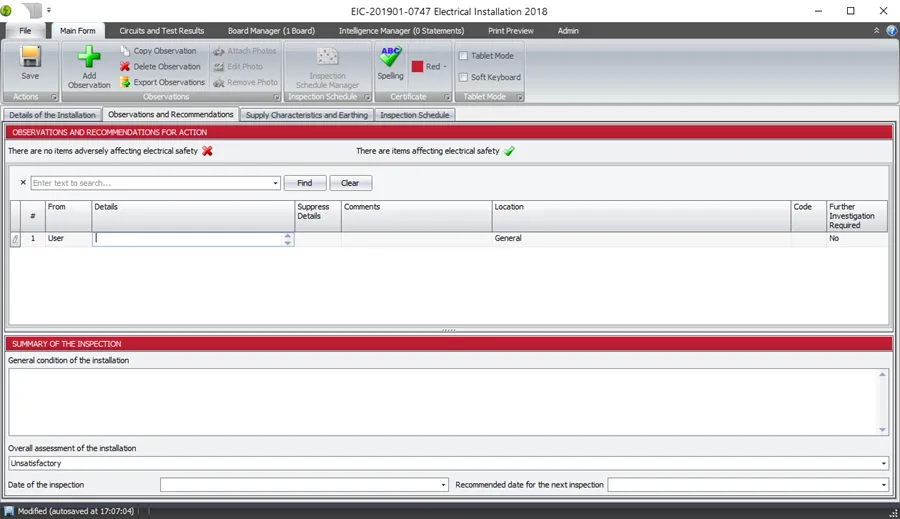Open the Date of the inspection dropdown
Viewport: 900px width, 519px height.
coord(444,485)
